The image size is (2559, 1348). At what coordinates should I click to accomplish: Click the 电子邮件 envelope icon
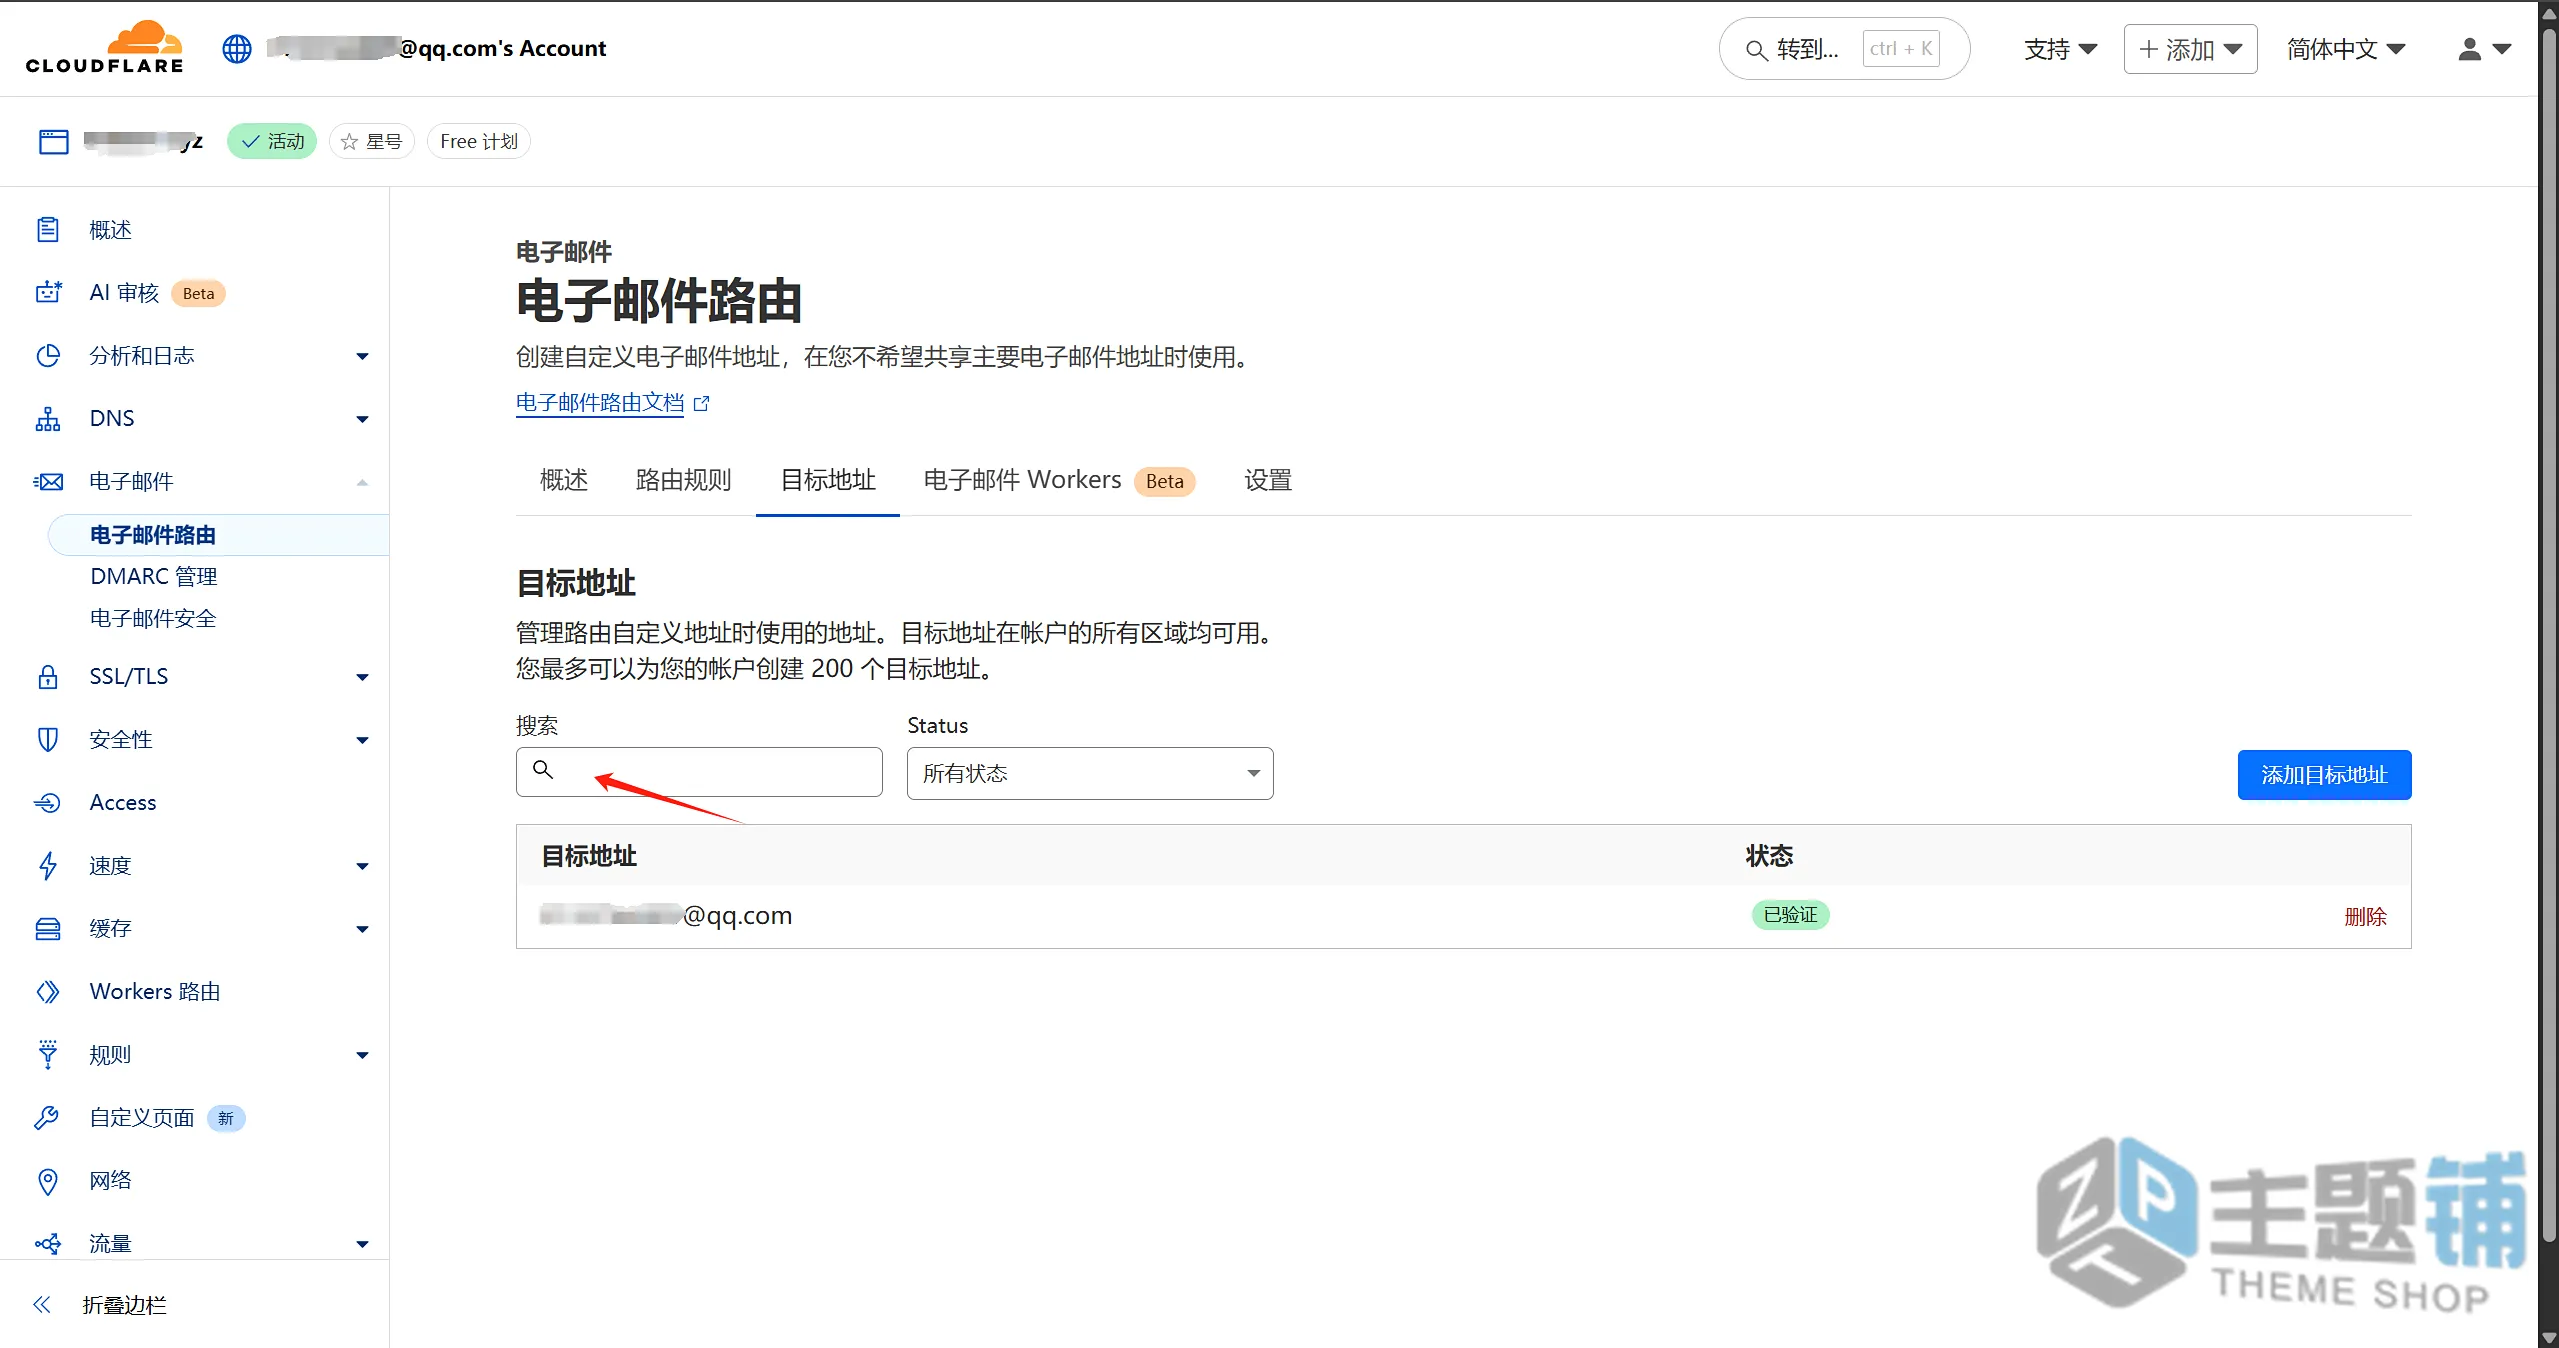[x=48, y=482]
